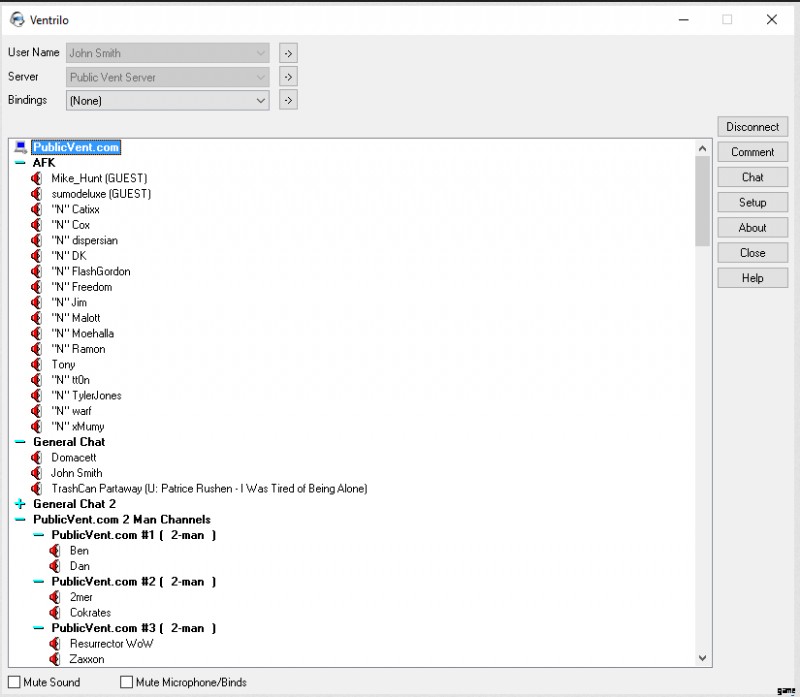Click speaker icon for "N" Moehalla
The height and width of the screenshot is (697, 800).
coord(36,333)
